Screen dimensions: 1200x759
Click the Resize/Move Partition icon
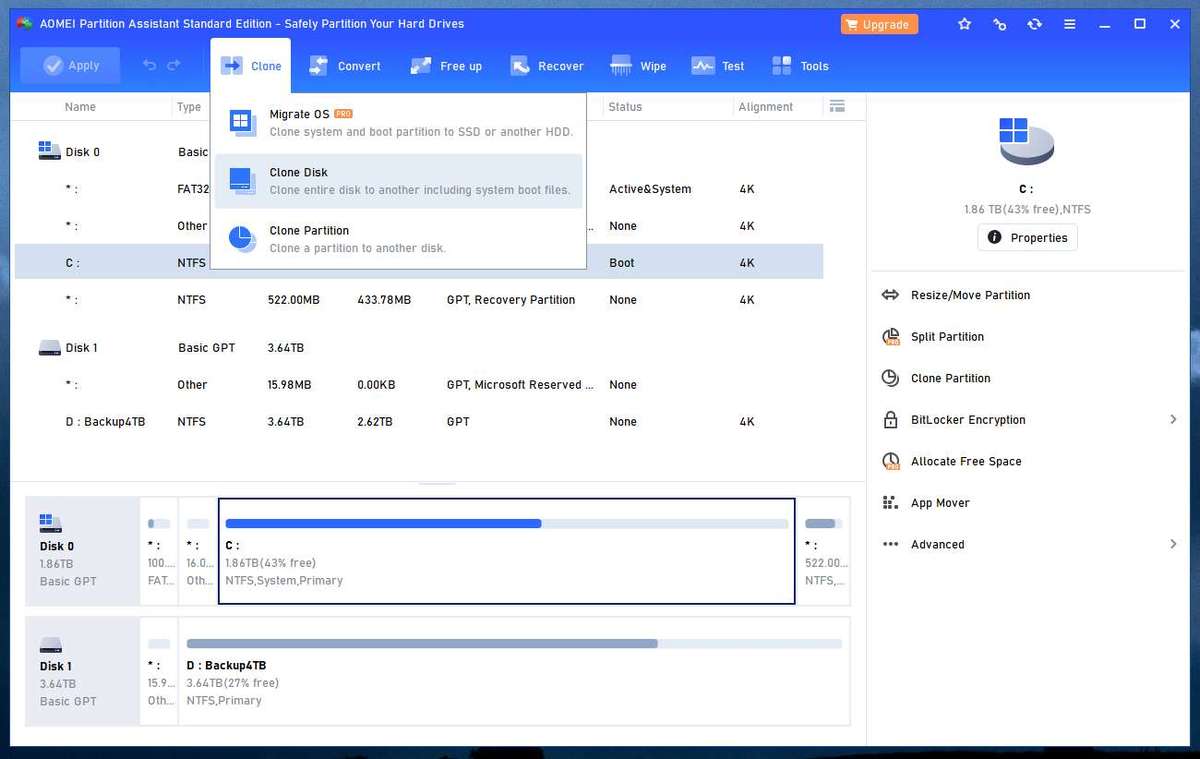[890, 295]
